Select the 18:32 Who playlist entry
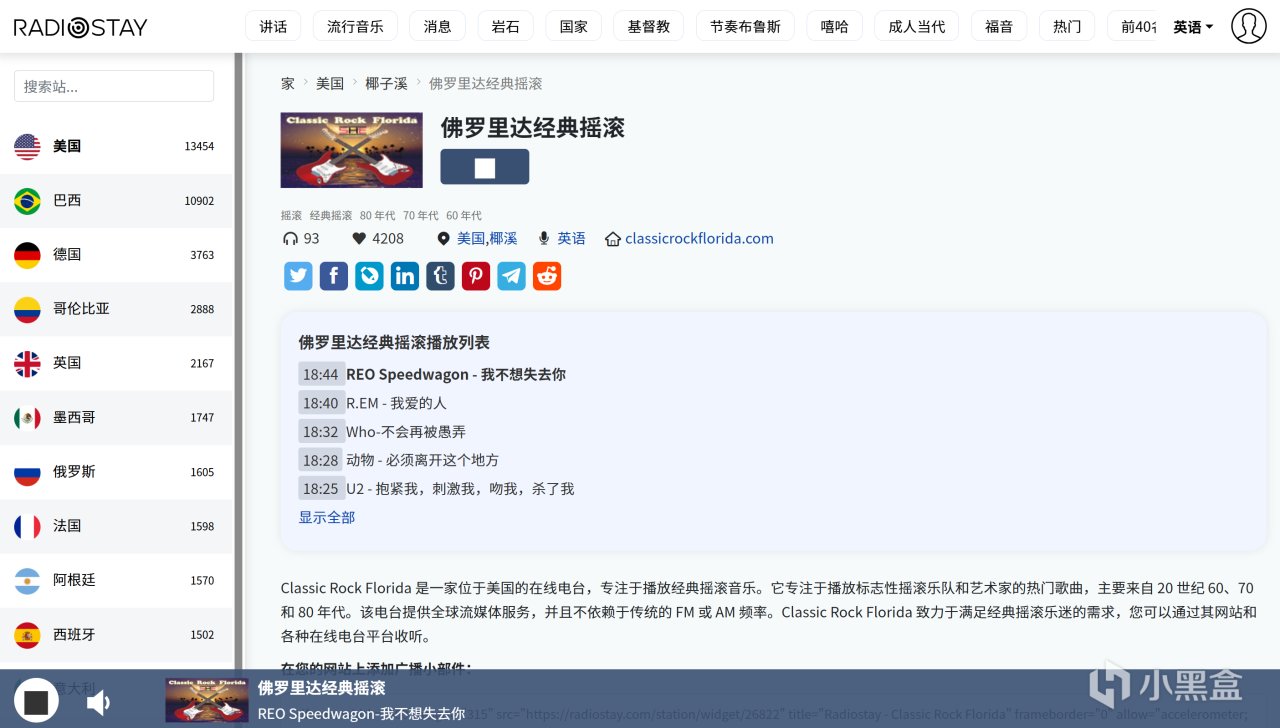The image size is (1280, 728). [382, 432]
